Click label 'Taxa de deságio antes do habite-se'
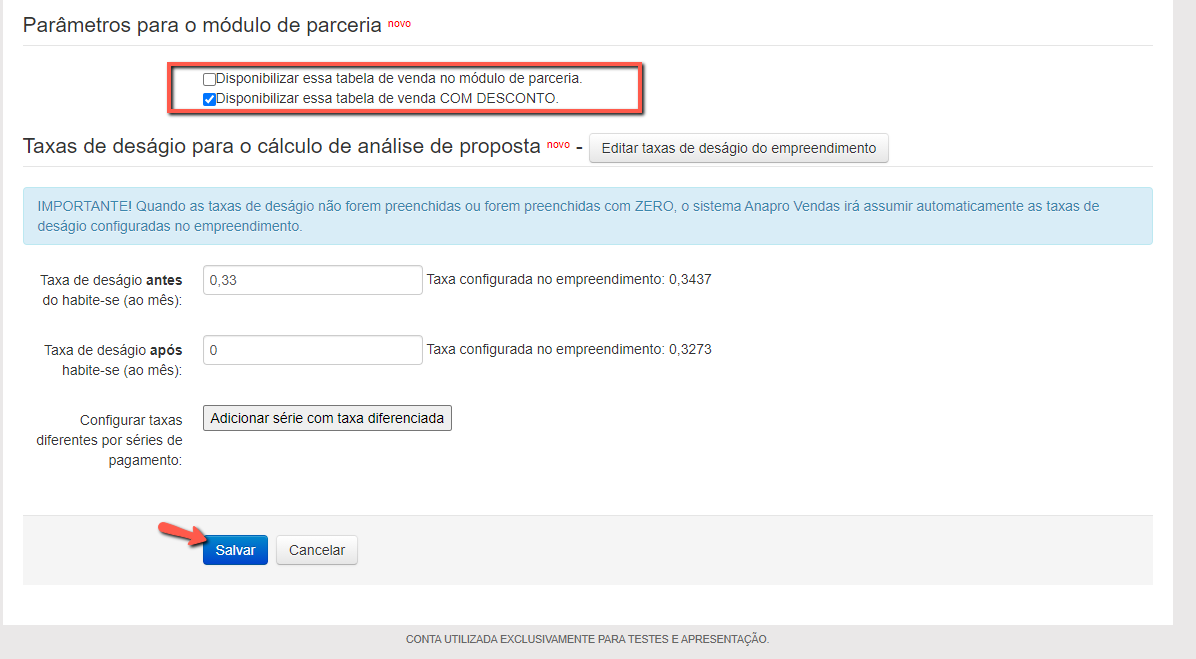The width and height of the screenshot is (1196, 659). click(111, 290)
